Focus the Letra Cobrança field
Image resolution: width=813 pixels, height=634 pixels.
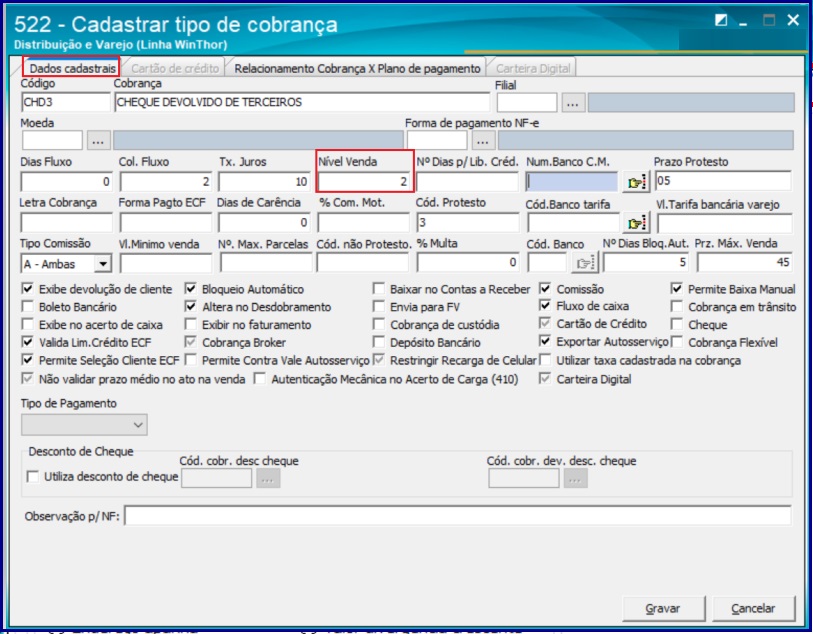coord(66,223)
